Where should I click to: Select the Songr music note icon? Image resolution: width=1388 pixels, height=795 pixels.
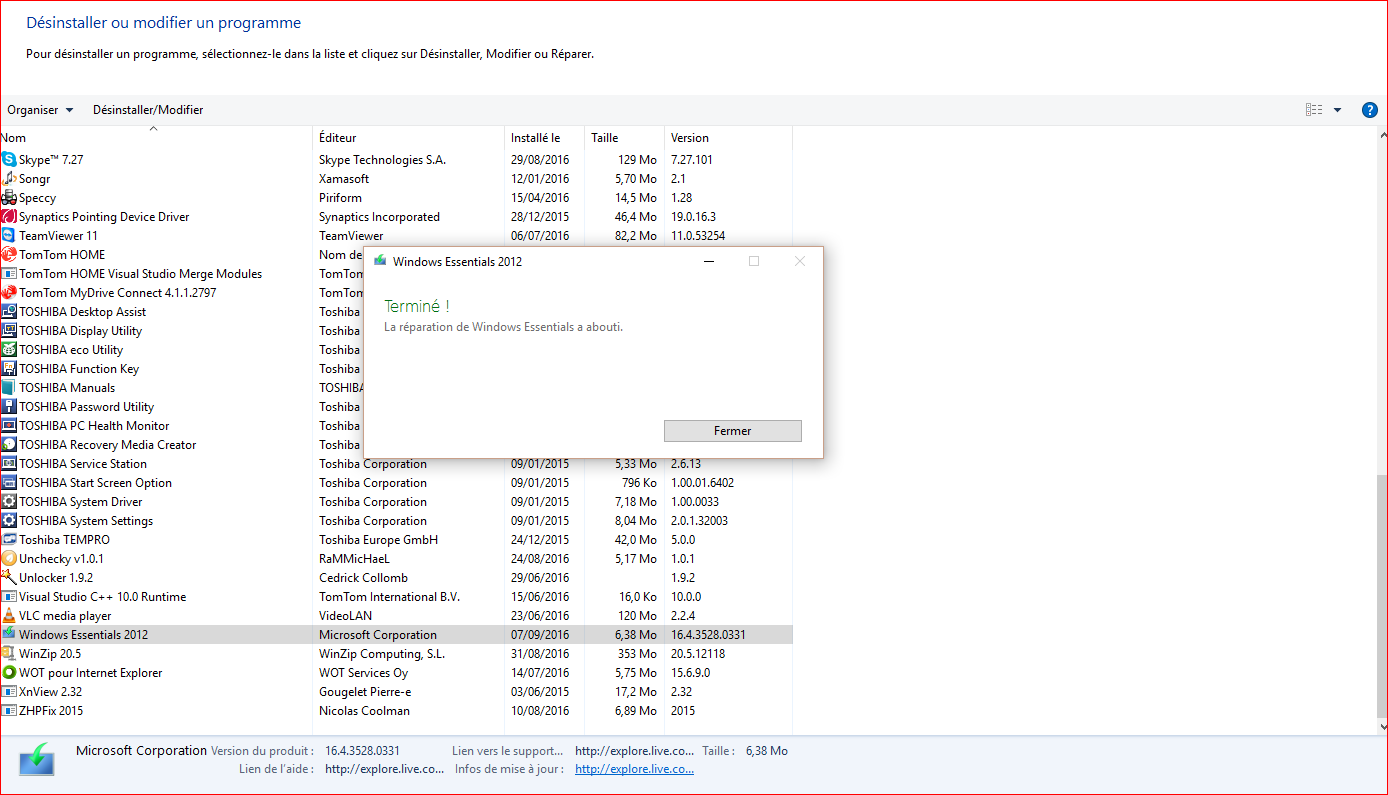click(9, 179)
